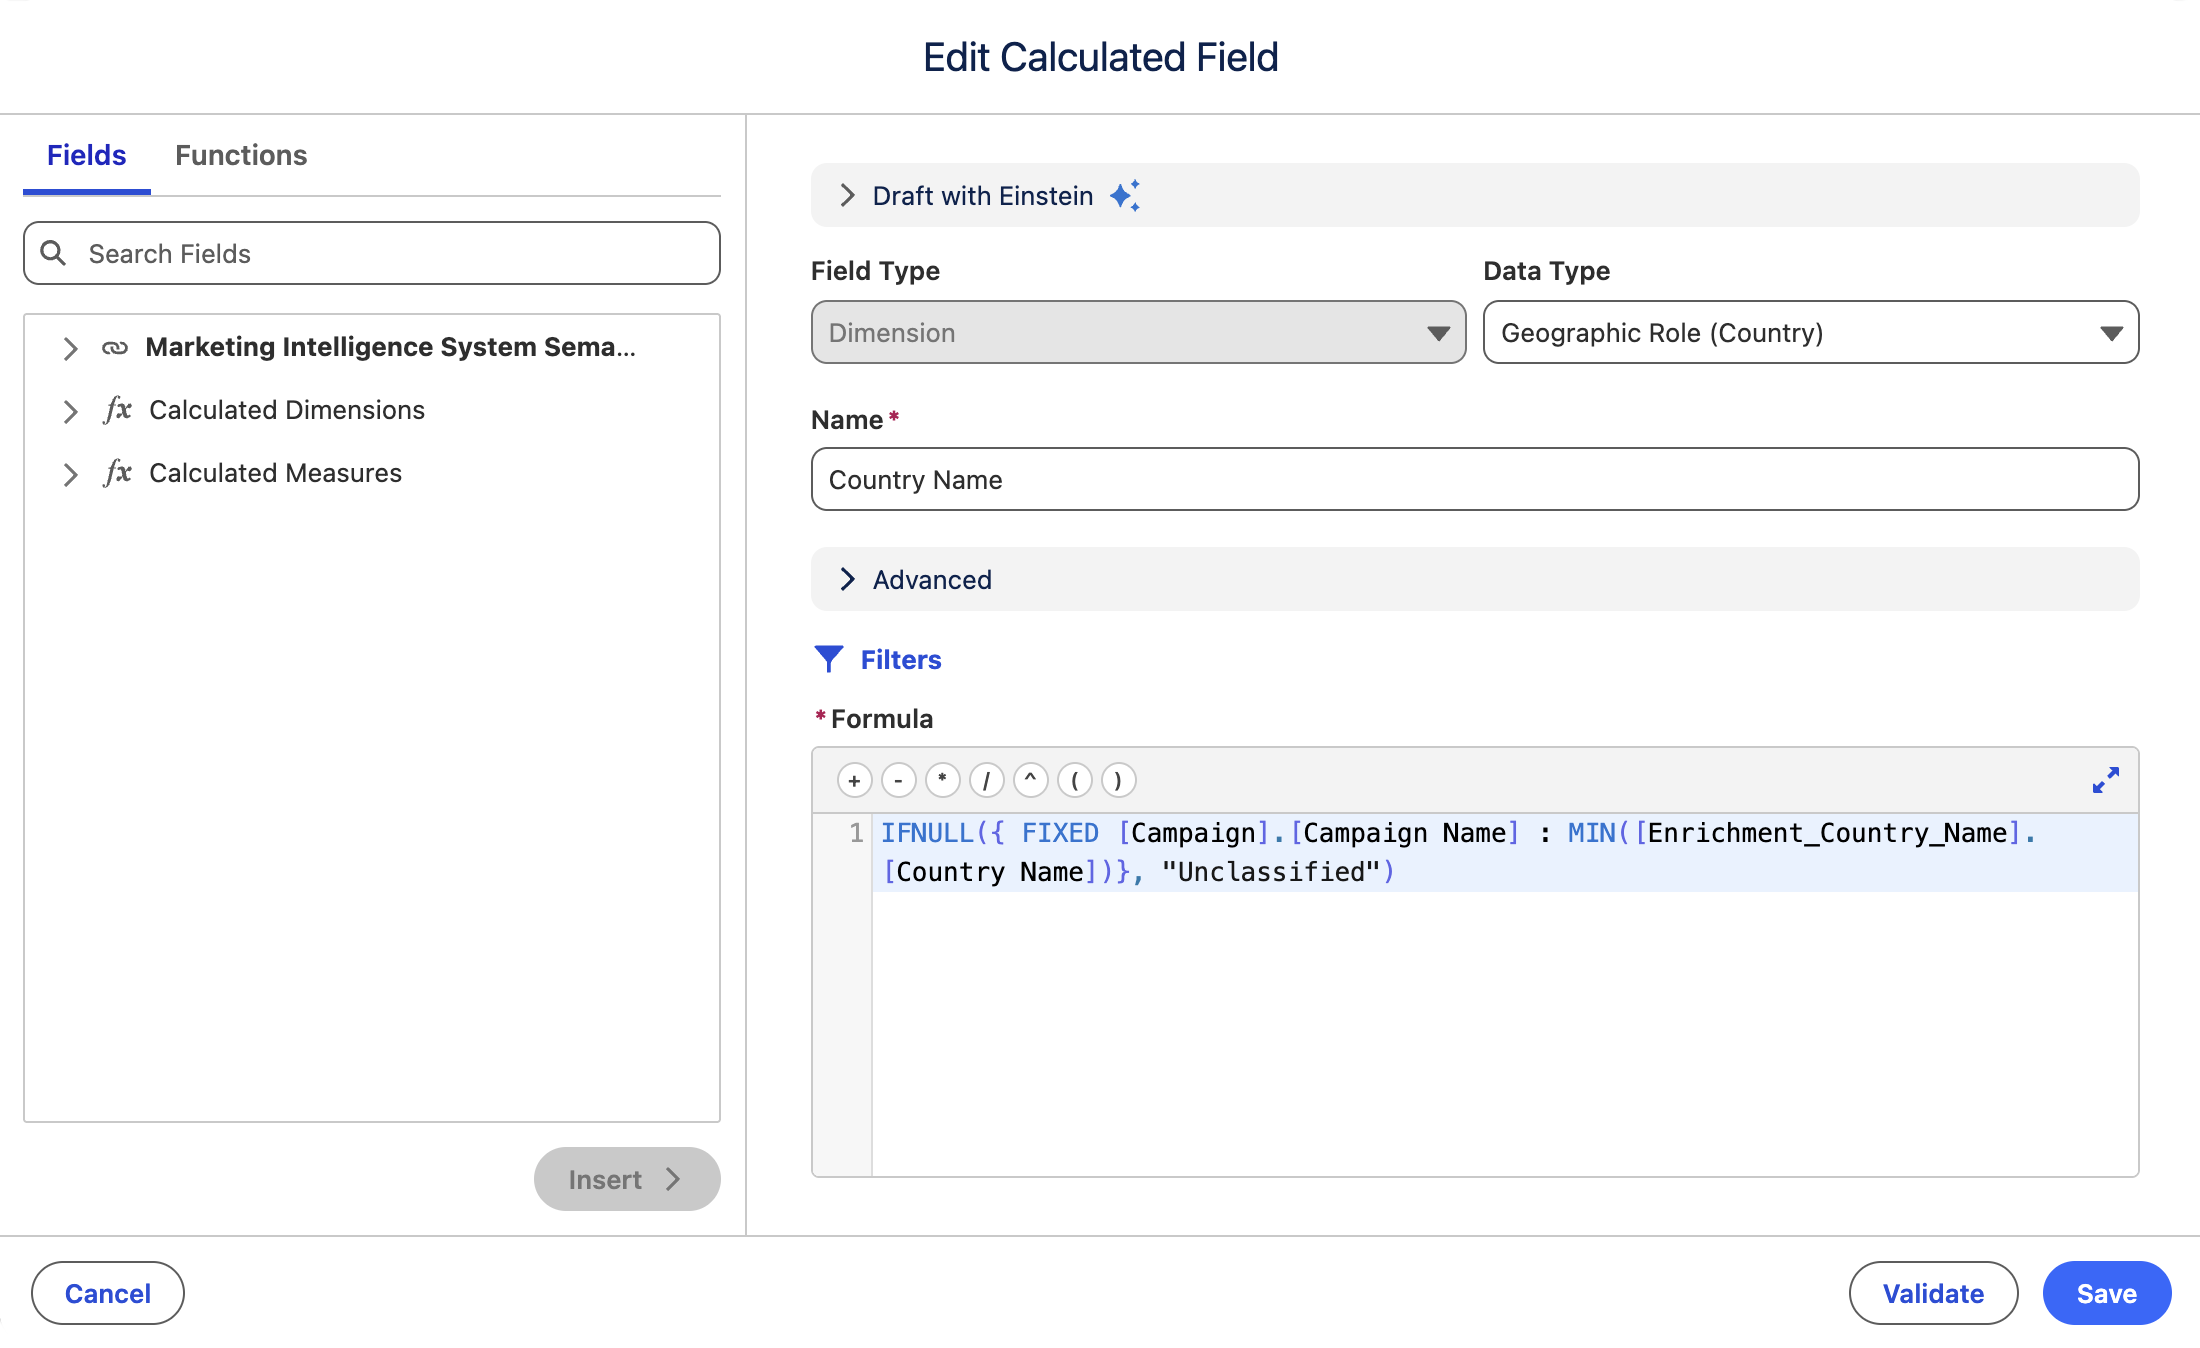Screen dimensions: 2200x1348
Task: Click the Validate button
Action: [1933, 1293]
